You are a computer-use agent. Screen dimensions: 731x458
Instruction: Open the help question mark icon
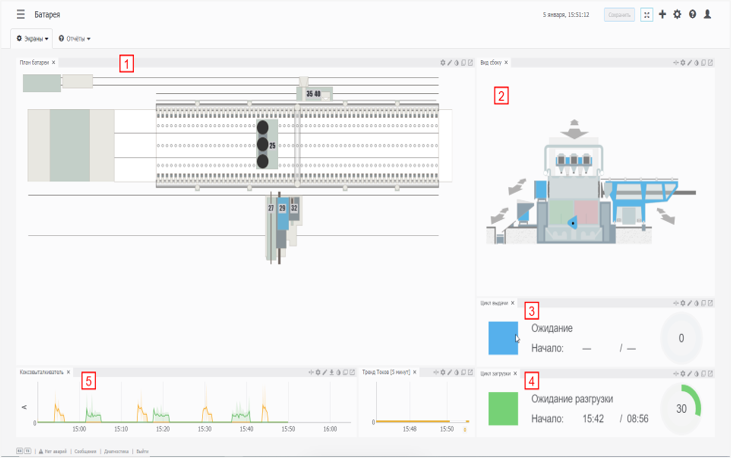pyautogui.click(x=692, y=15)
